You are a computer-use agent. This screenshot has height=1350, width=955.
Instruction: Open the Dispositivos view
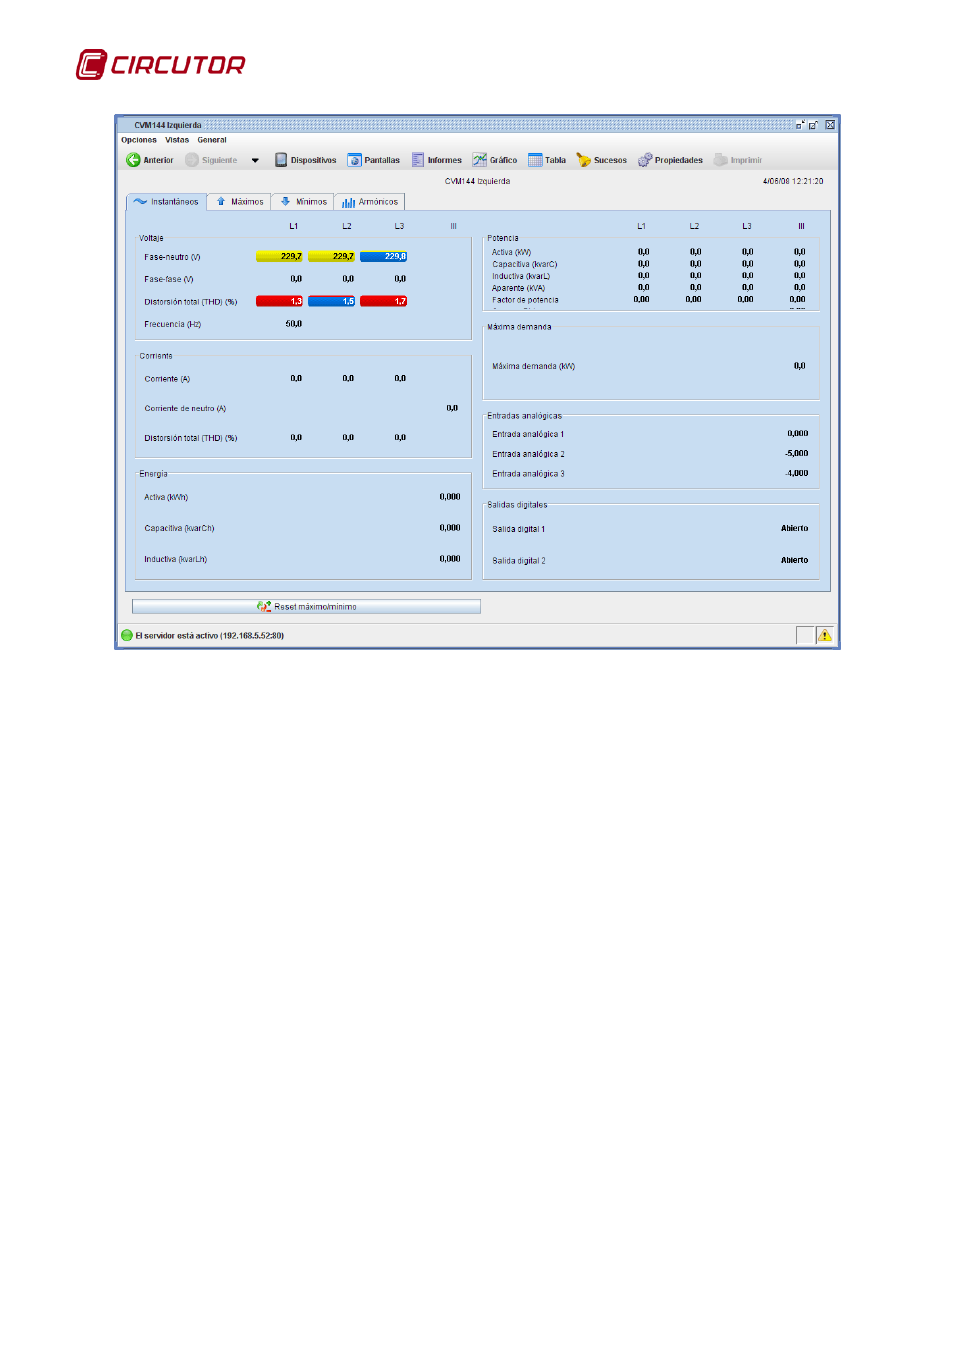[x=306, y=160]
